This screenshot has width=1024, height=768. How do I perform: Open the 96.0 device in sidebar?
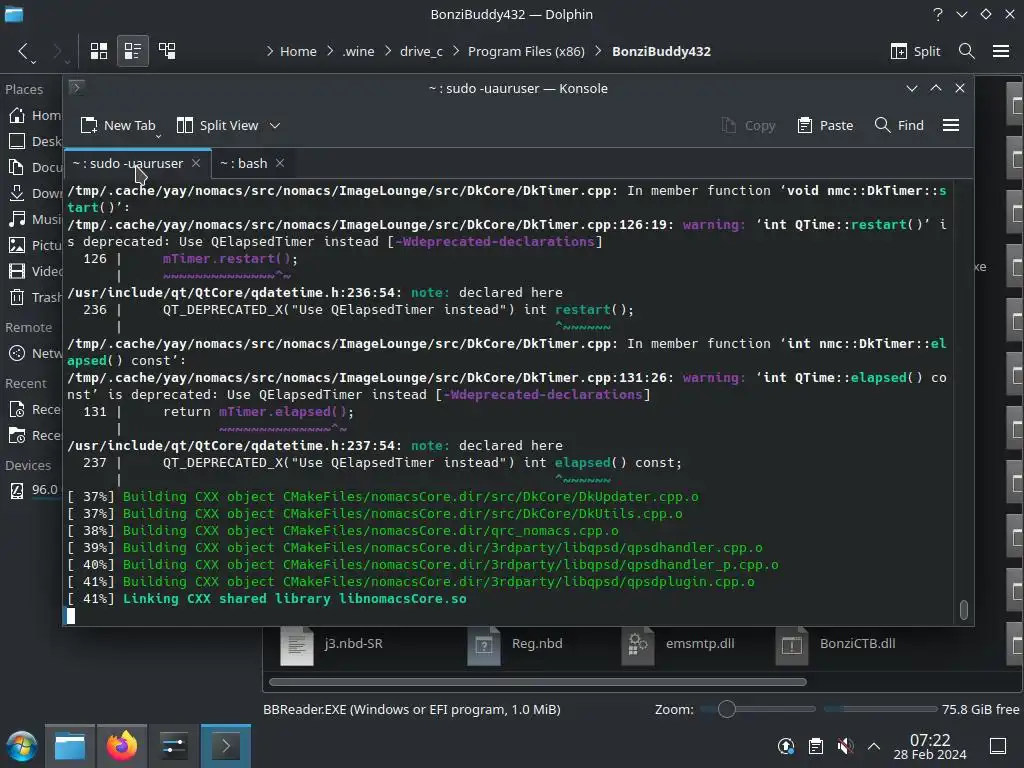tap(35, 489)
